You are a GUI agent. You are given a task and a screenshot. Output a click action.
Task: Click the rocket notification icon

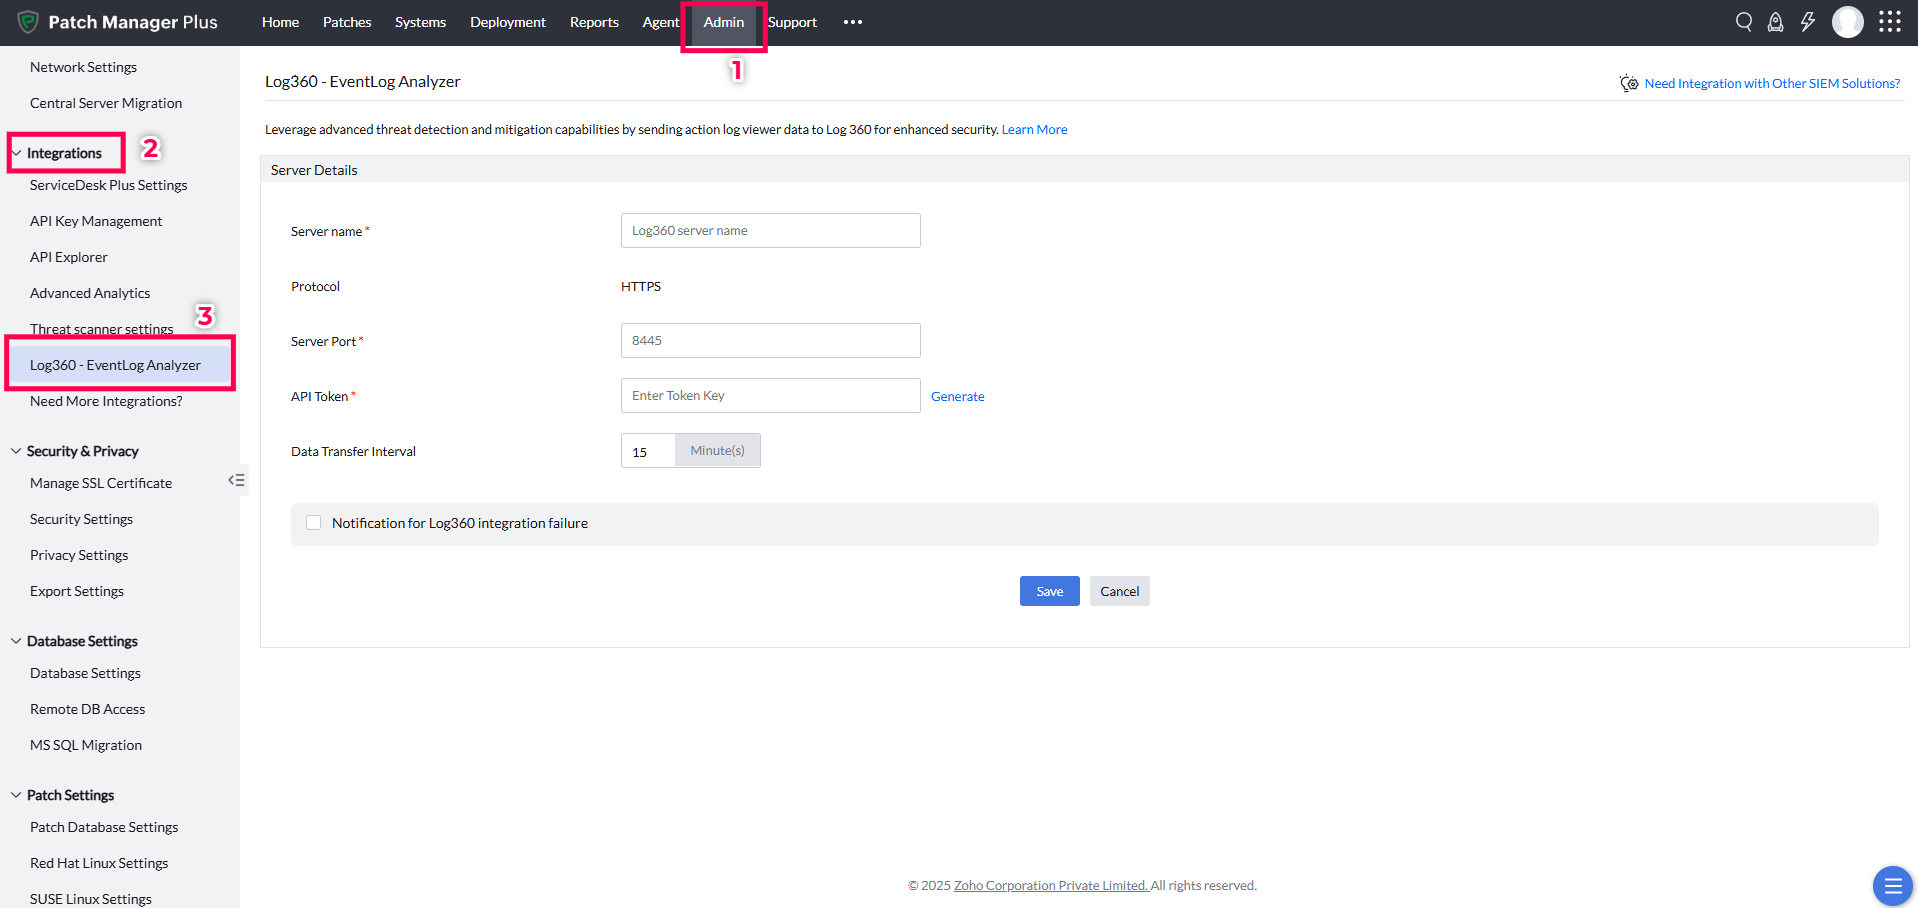click(1776, 22)
